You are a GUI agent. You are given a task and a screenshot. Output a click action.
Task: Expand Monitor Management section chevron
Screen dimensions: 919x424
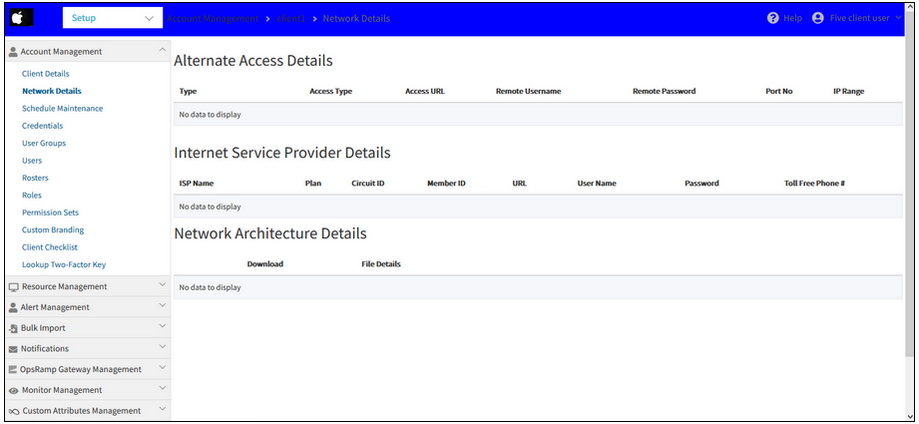162,389
